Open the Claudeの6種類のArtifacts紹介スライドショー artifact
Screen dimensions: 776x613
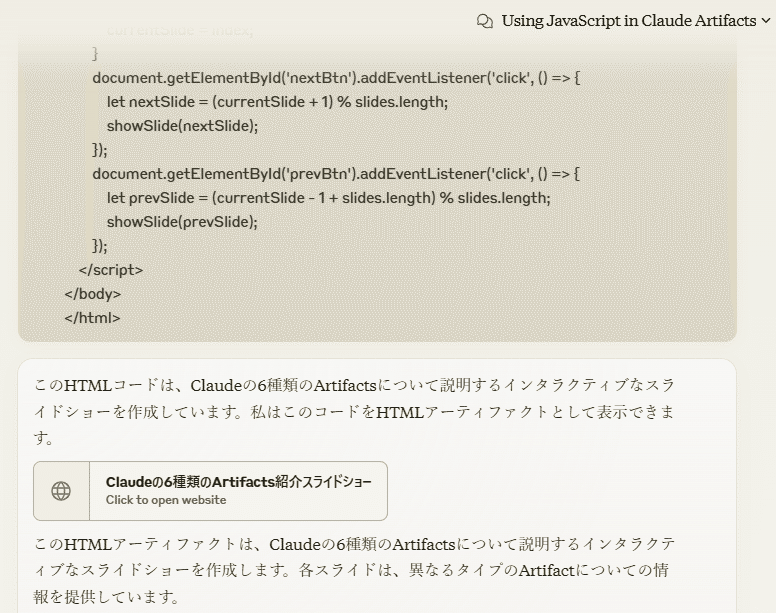point(210,491)
